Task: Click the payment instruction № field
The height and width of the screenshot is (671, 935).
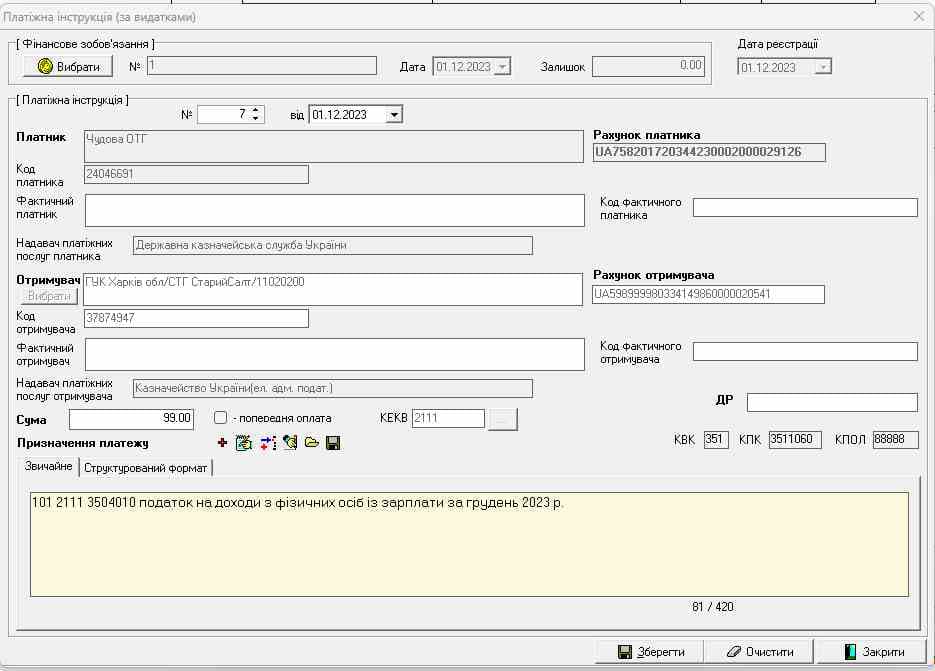Action: (224, 115)
